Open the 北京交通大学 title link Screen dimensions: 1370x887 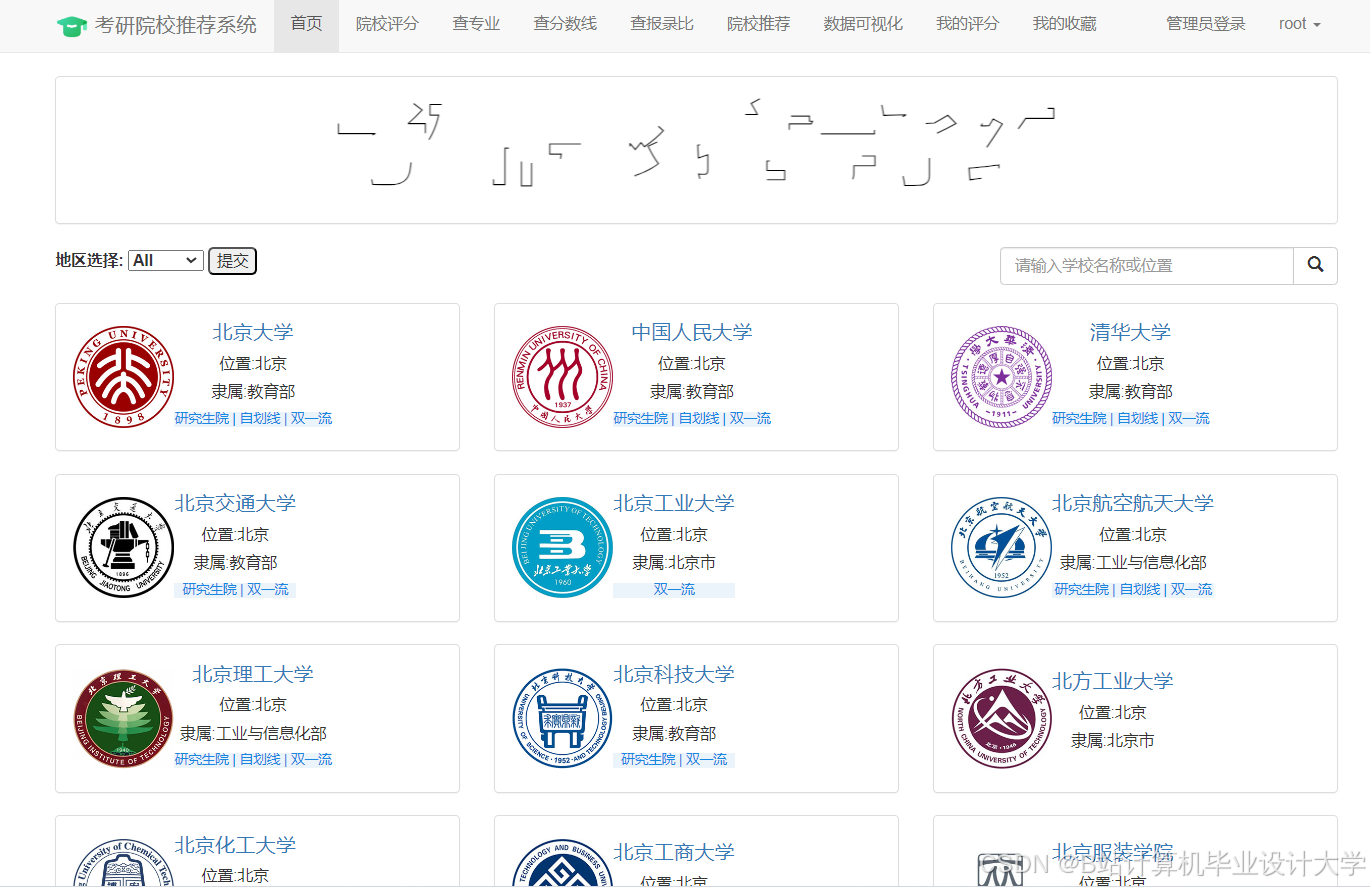pos(235,503)
